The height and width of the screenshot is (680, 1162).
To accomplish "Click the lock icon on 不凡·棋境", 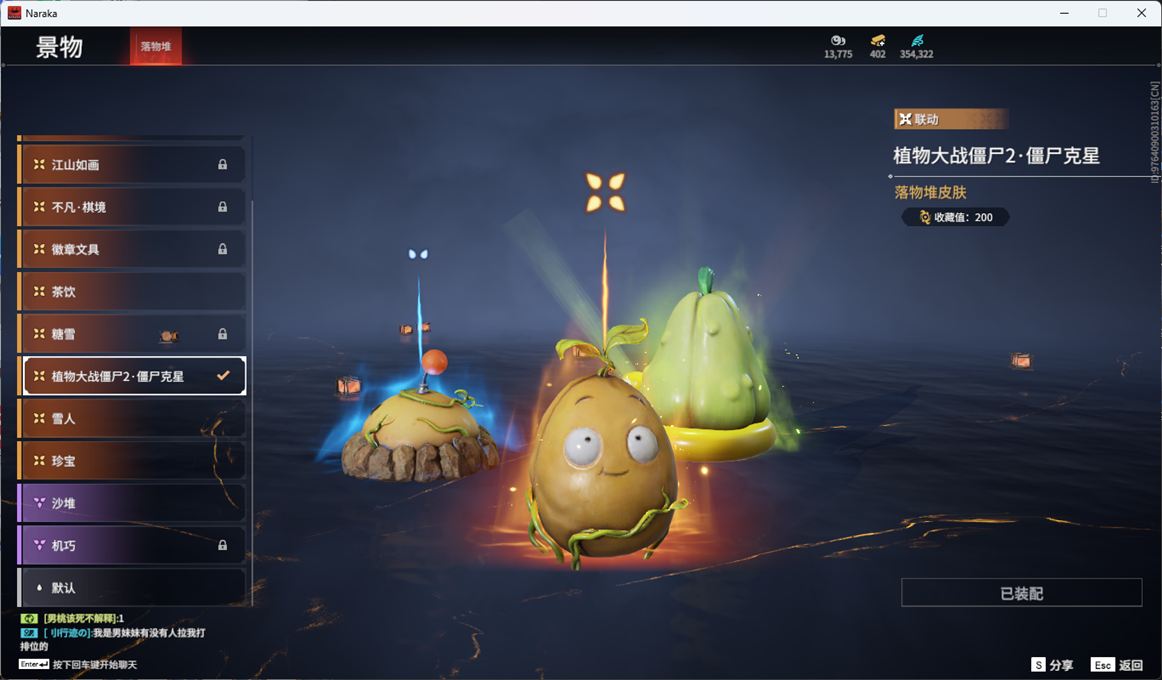I will pyautogui.click(x=222, y=207).
